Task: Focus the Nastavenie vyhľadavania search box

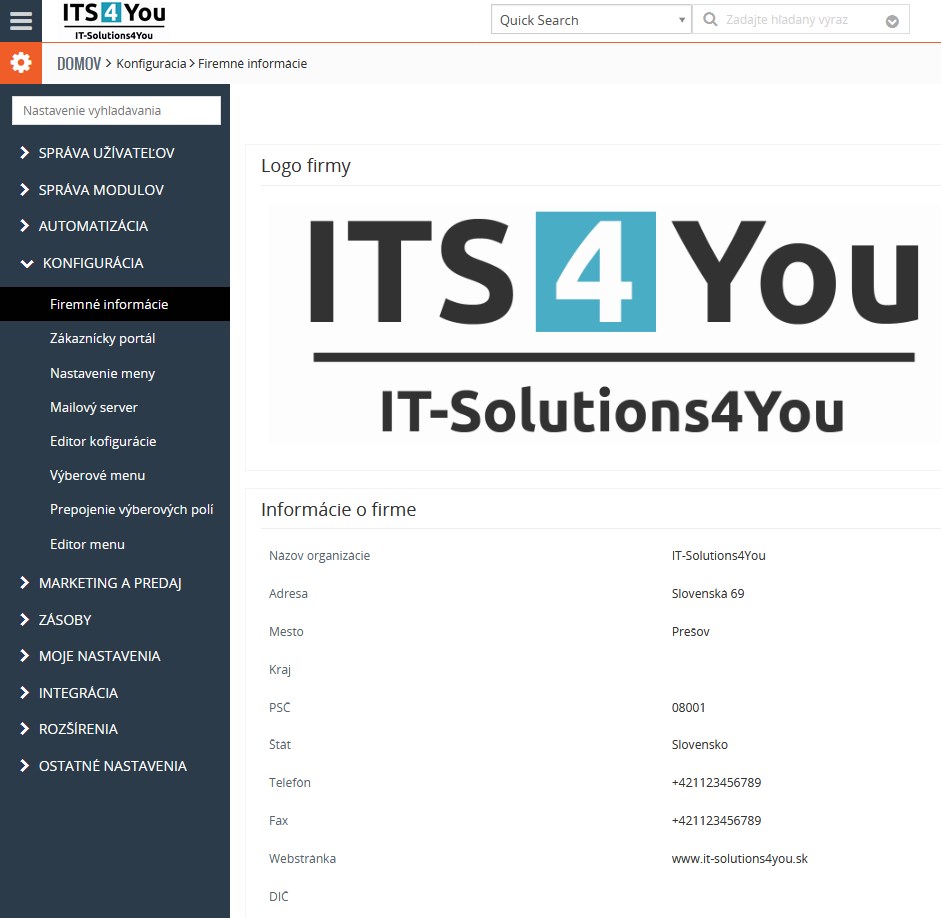Action: pyautogui.click(x=116, y=110)
